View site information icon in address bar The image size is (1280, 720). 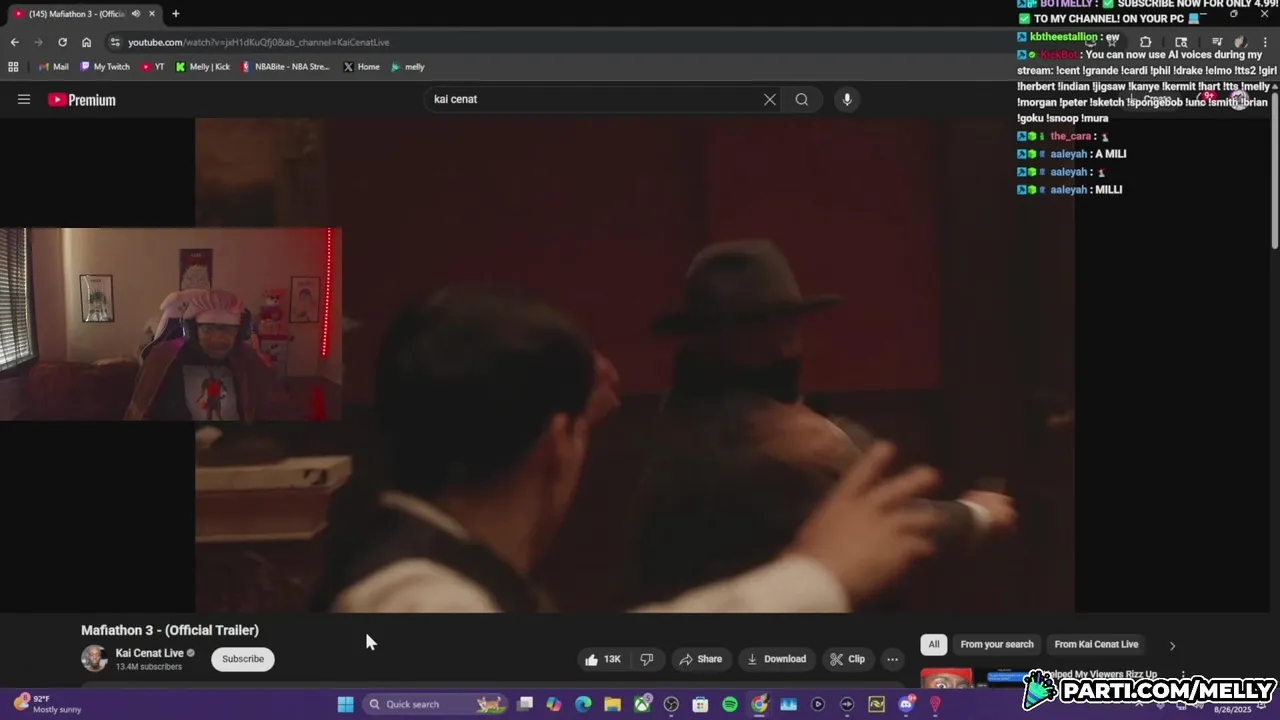(x=115, y=42)
